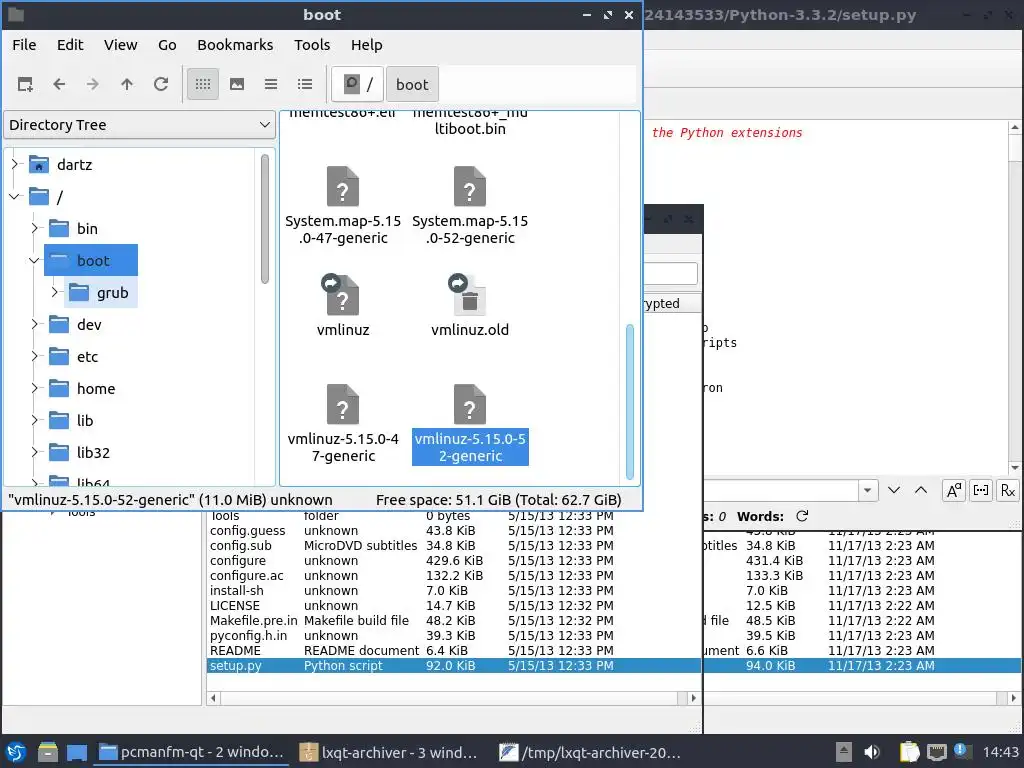Click the volume icon in system tray
Viewport: 1024px width, 768px height.
pyautogui.click(x=872, y=752)
